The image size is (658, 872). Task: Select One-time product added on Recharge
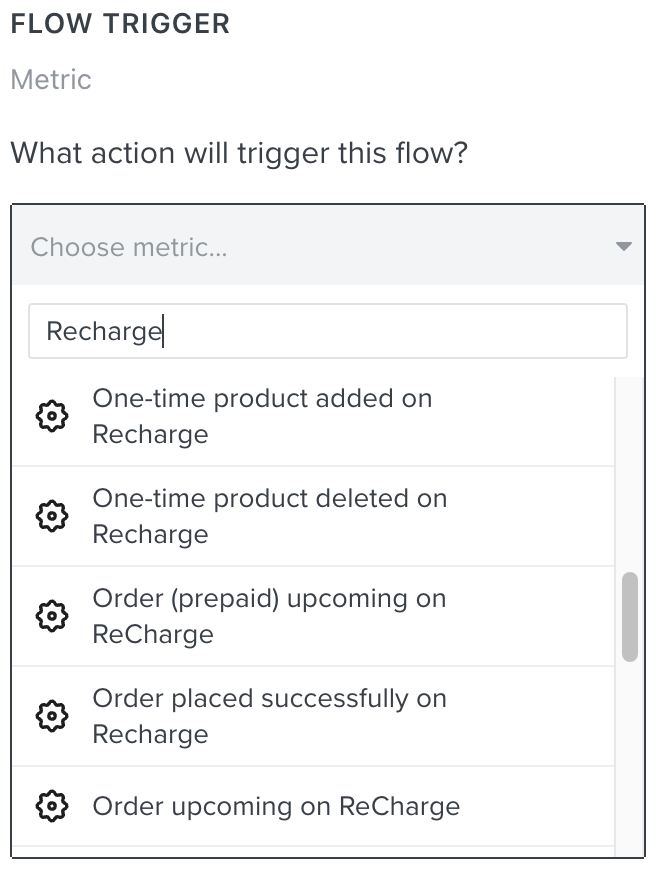point(313,416)
